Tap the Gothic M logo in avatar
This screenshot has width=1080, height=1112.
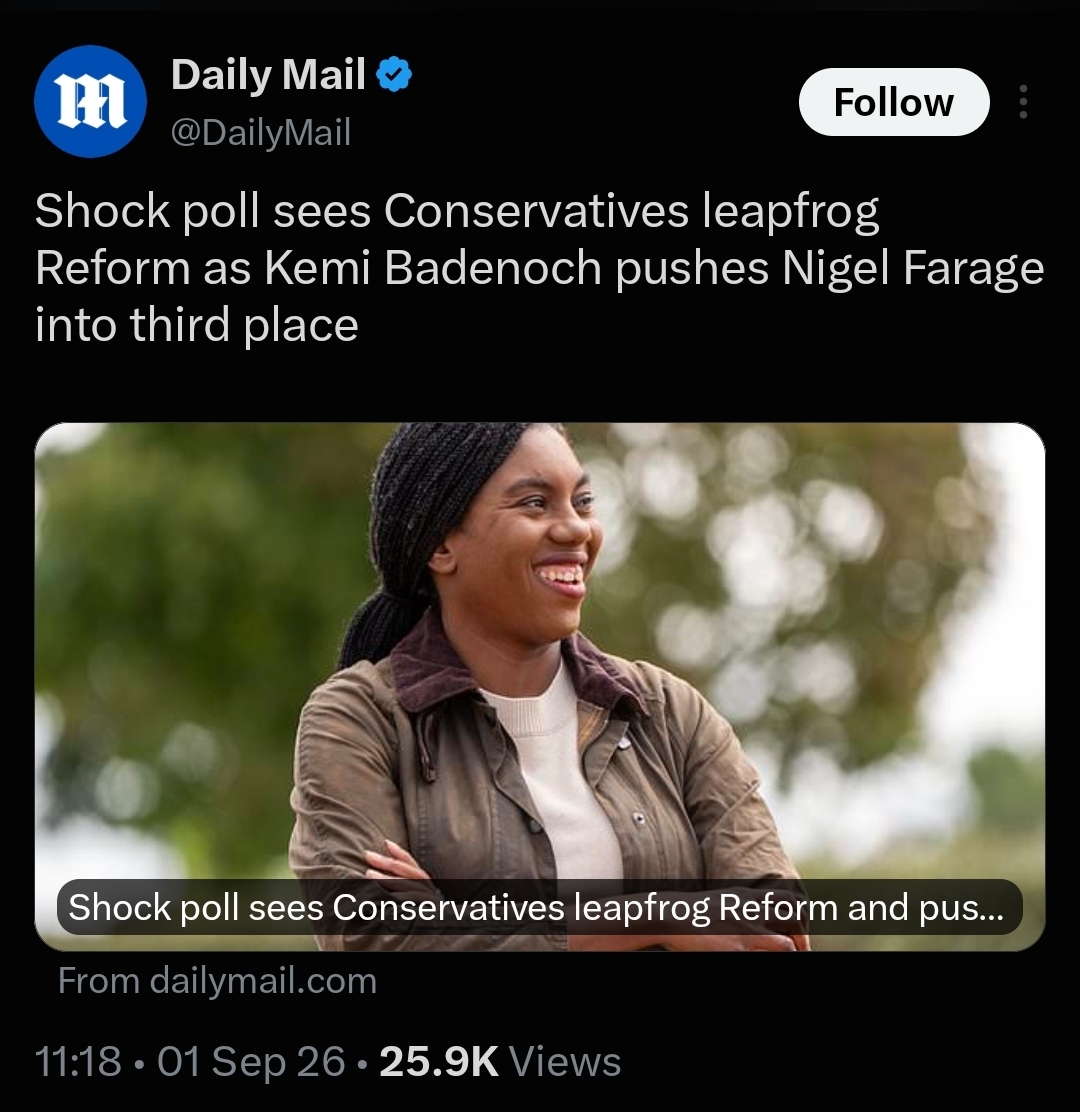[91, 103]
